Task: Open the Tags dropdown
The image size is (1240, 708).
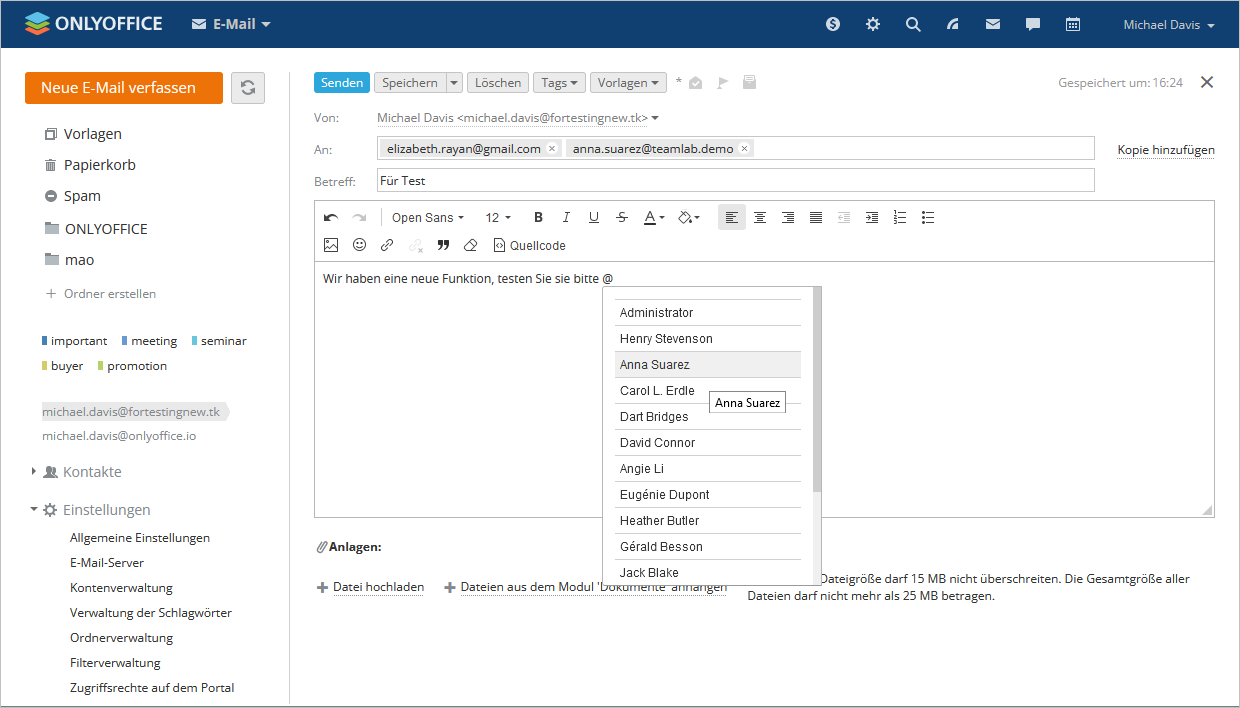Action: point(558,83)
